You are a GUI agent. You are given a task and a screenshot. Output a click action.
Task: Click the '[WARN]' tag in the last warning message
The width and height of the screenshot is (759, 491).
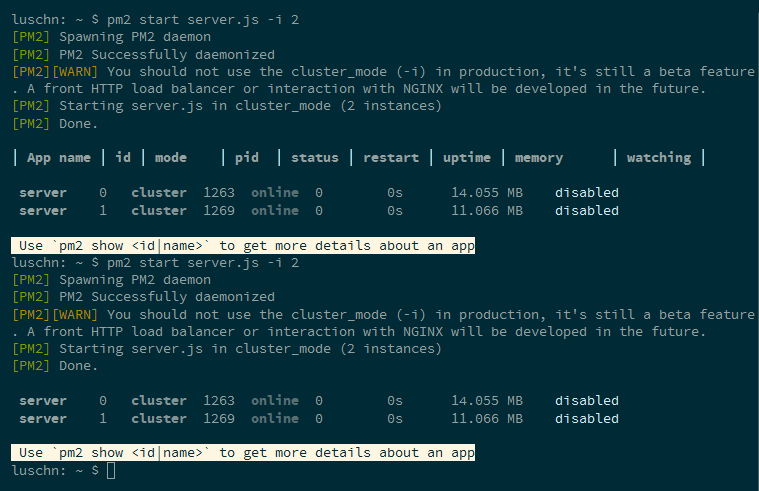(75, 315)
